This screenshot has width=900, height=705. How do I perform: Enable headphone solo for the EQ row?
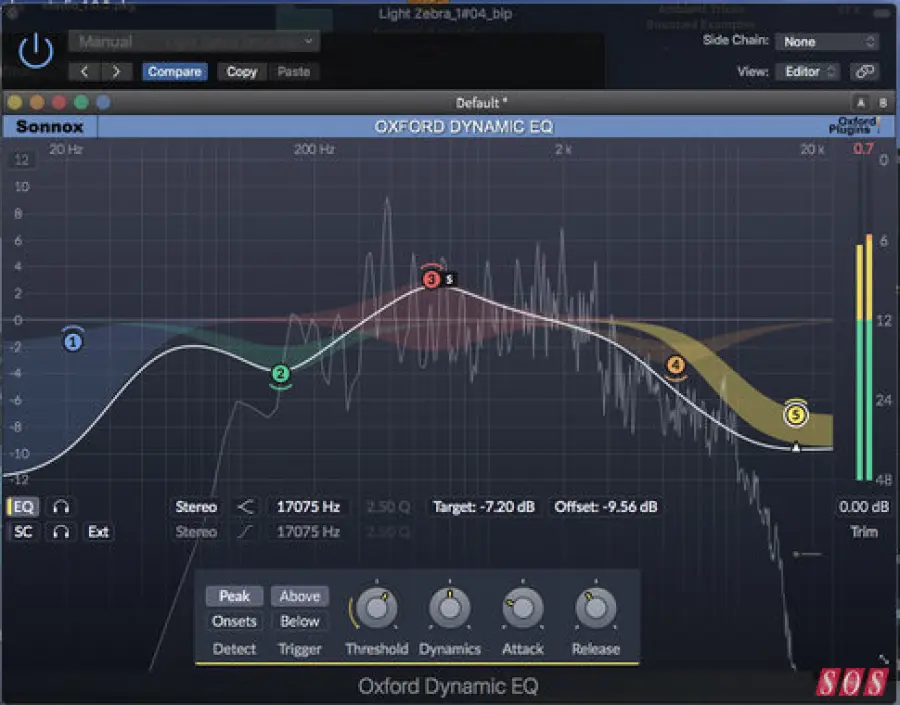click(x=61, y=507)
